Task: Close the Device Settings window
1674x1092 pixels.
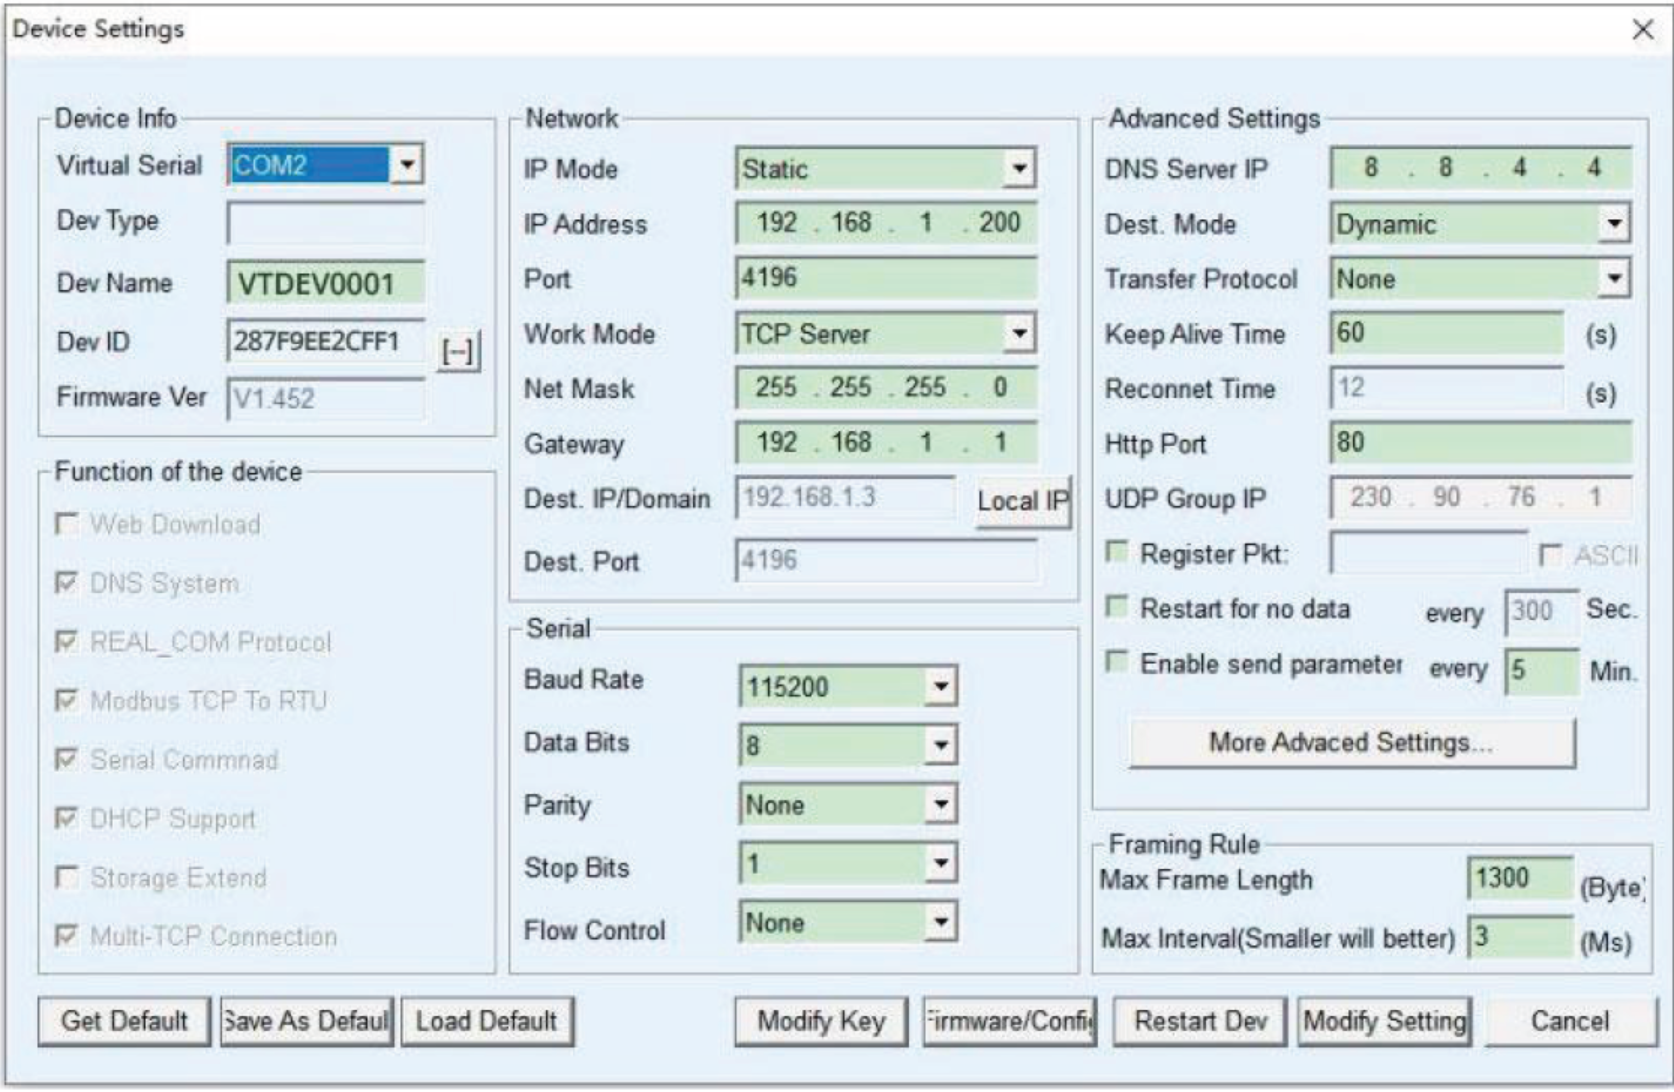Action: [1643, 30]
